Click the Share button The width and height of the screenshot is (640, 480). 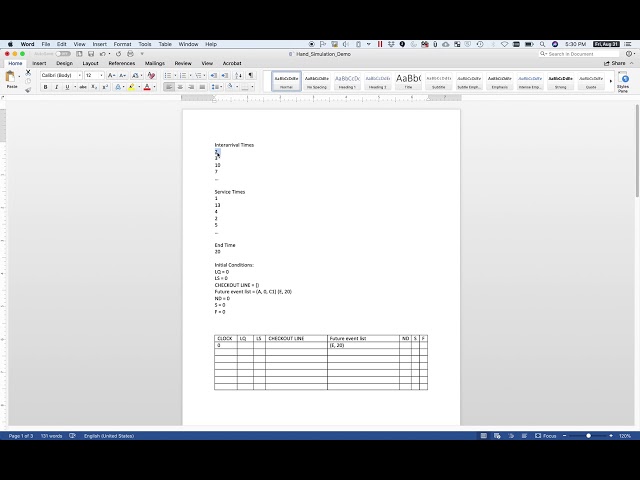(x=615, y=63)
